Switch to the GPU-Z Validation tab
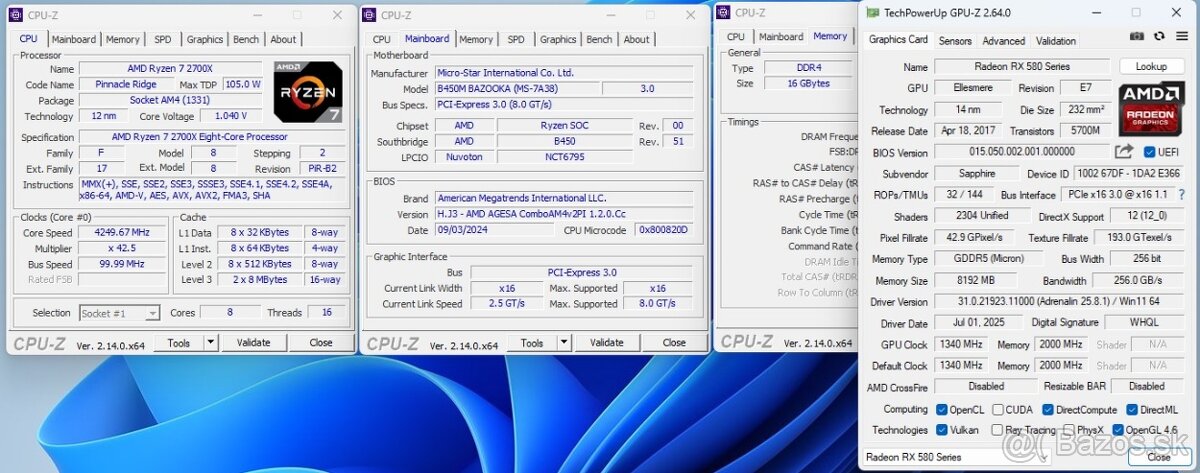The image size is (1200, 473). [1056, 41]
